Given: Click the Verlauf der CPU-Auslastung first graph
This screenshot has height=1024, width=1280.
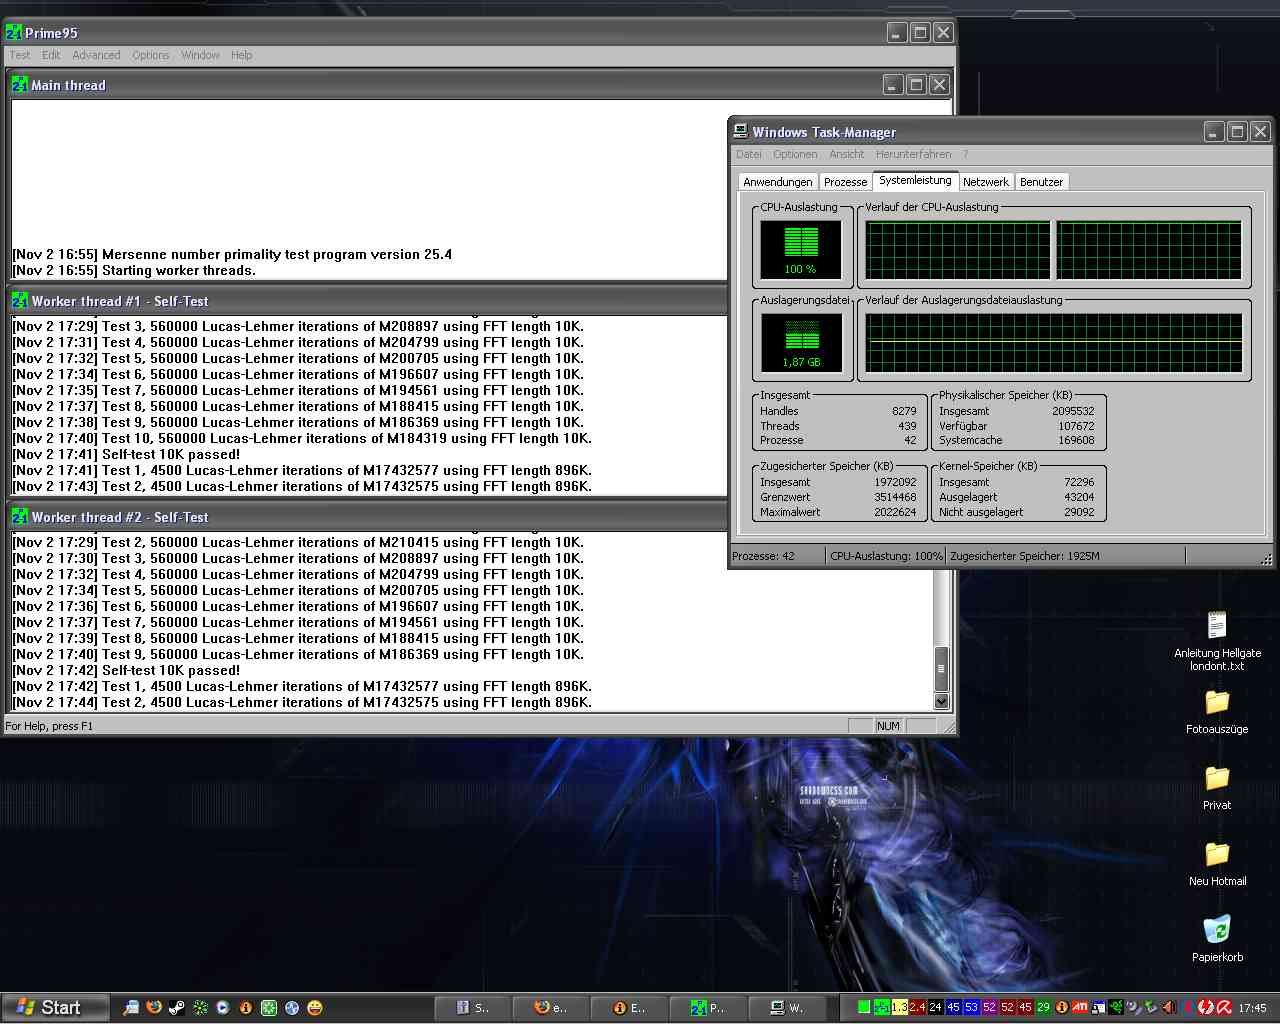Looking at the screenshot, I should pos(957,249).
